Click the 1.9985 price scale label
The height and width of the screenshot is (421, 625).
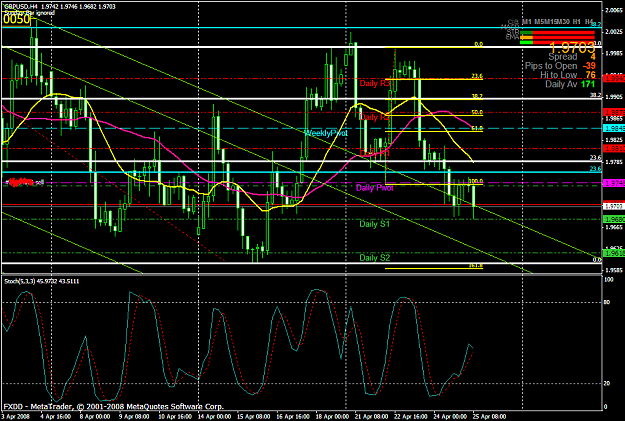(x=614, y=53)
